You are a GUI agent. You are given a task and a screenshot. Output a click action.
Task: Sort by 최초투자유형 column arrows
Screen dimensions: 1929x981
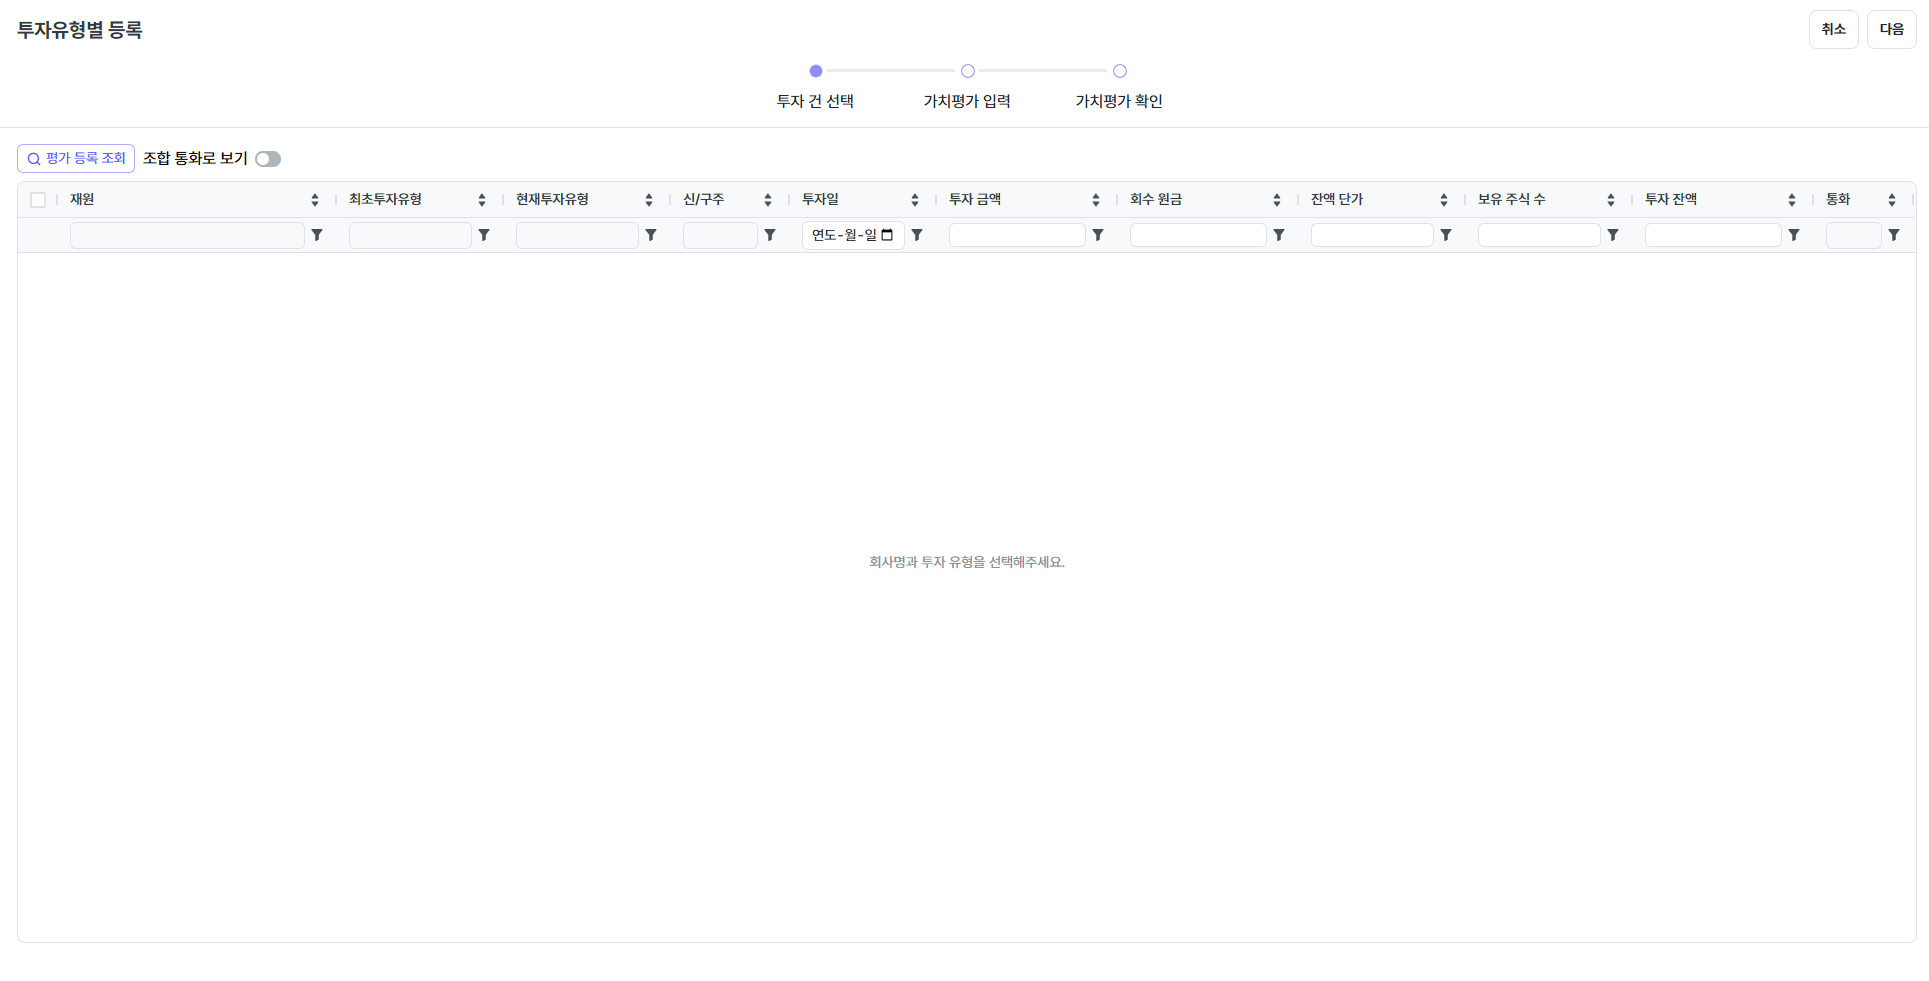point(482,200)
